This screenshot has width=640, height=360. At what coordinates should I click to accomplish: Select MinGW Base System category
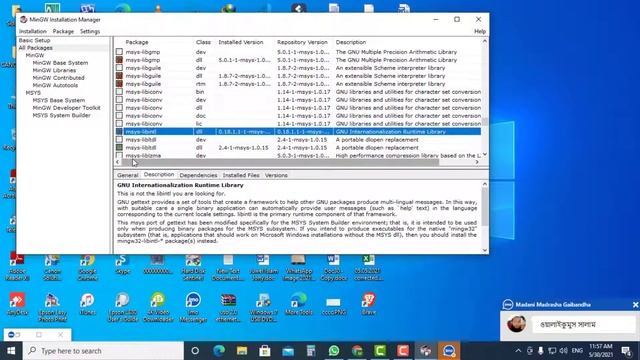tap(60, 63)
